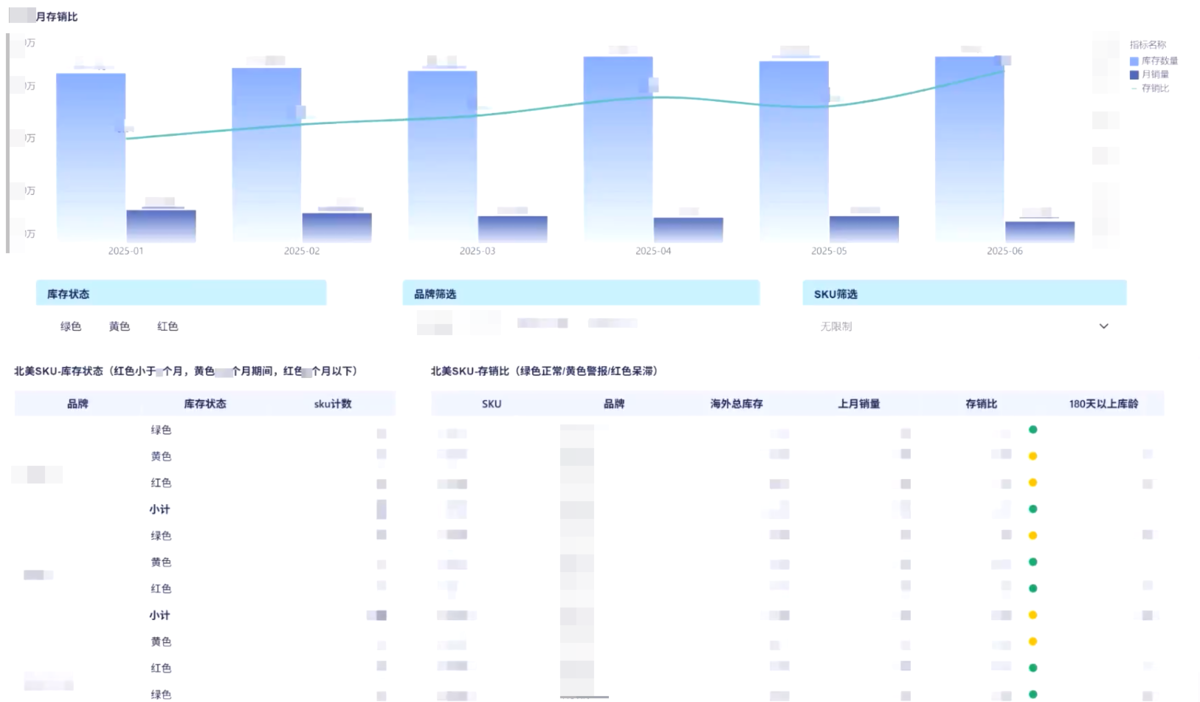
Task: Click the 库存数量 legend color square
Action: pyautogui.click(x=1134, y=61)
